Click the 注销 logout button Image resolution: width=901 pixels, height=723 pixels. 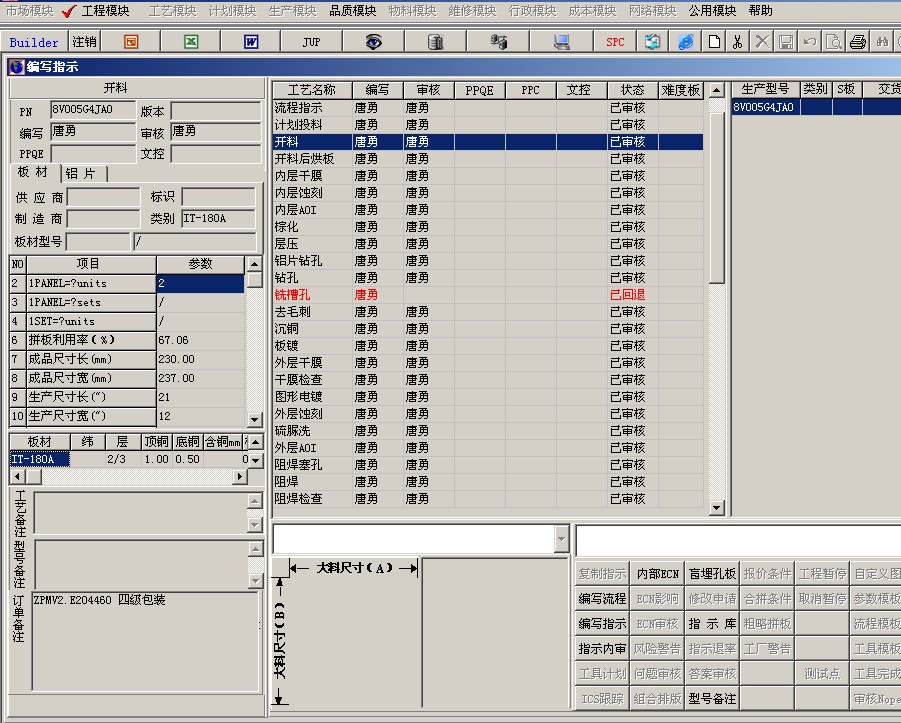(x=84, y=42)
